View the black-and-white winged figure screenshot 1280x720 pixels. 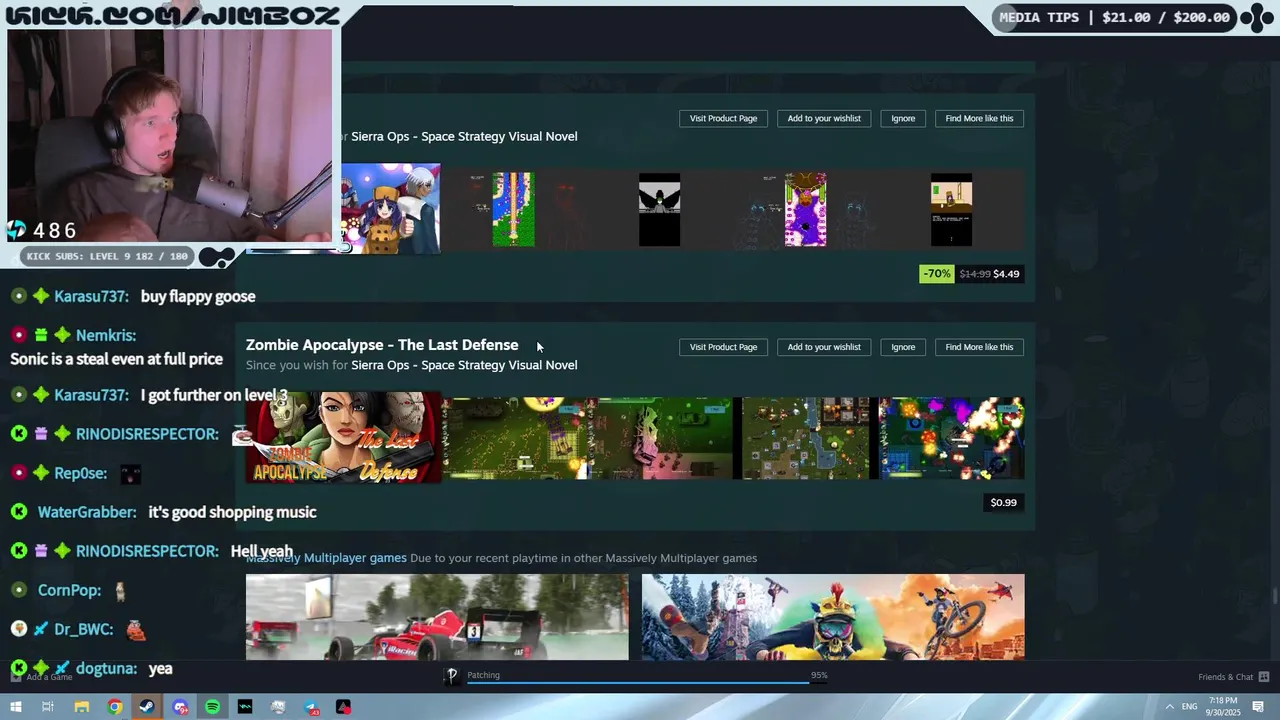660,209
